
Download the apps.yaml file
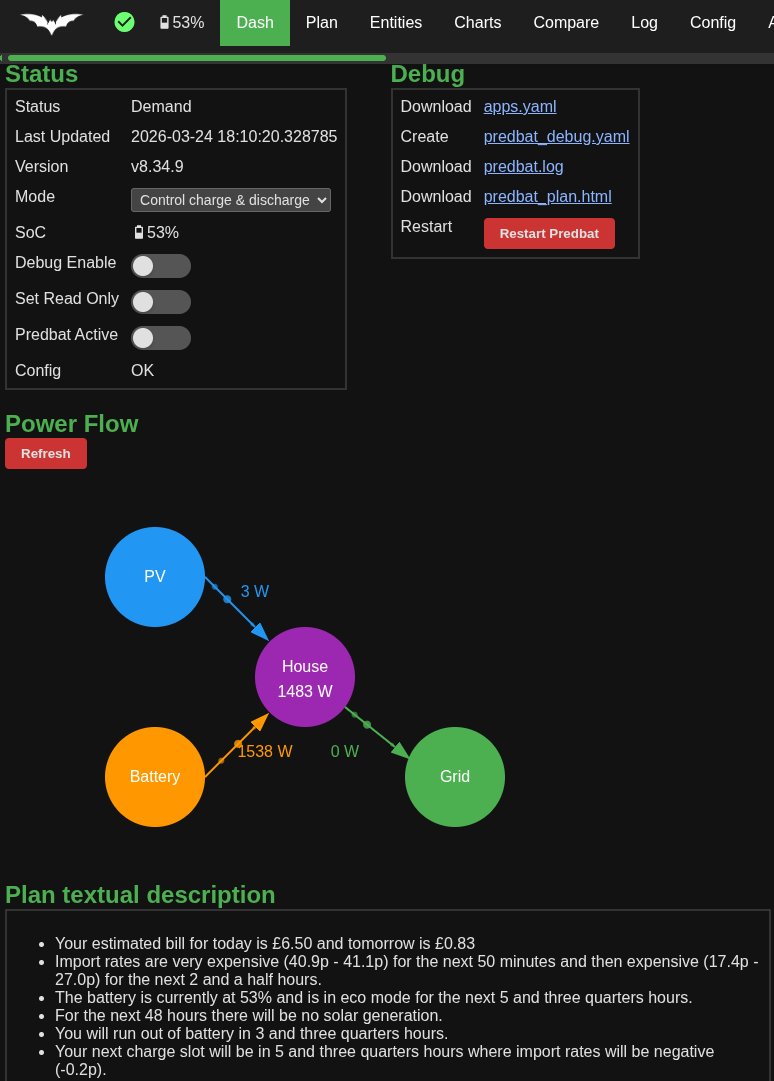[520, 106]
